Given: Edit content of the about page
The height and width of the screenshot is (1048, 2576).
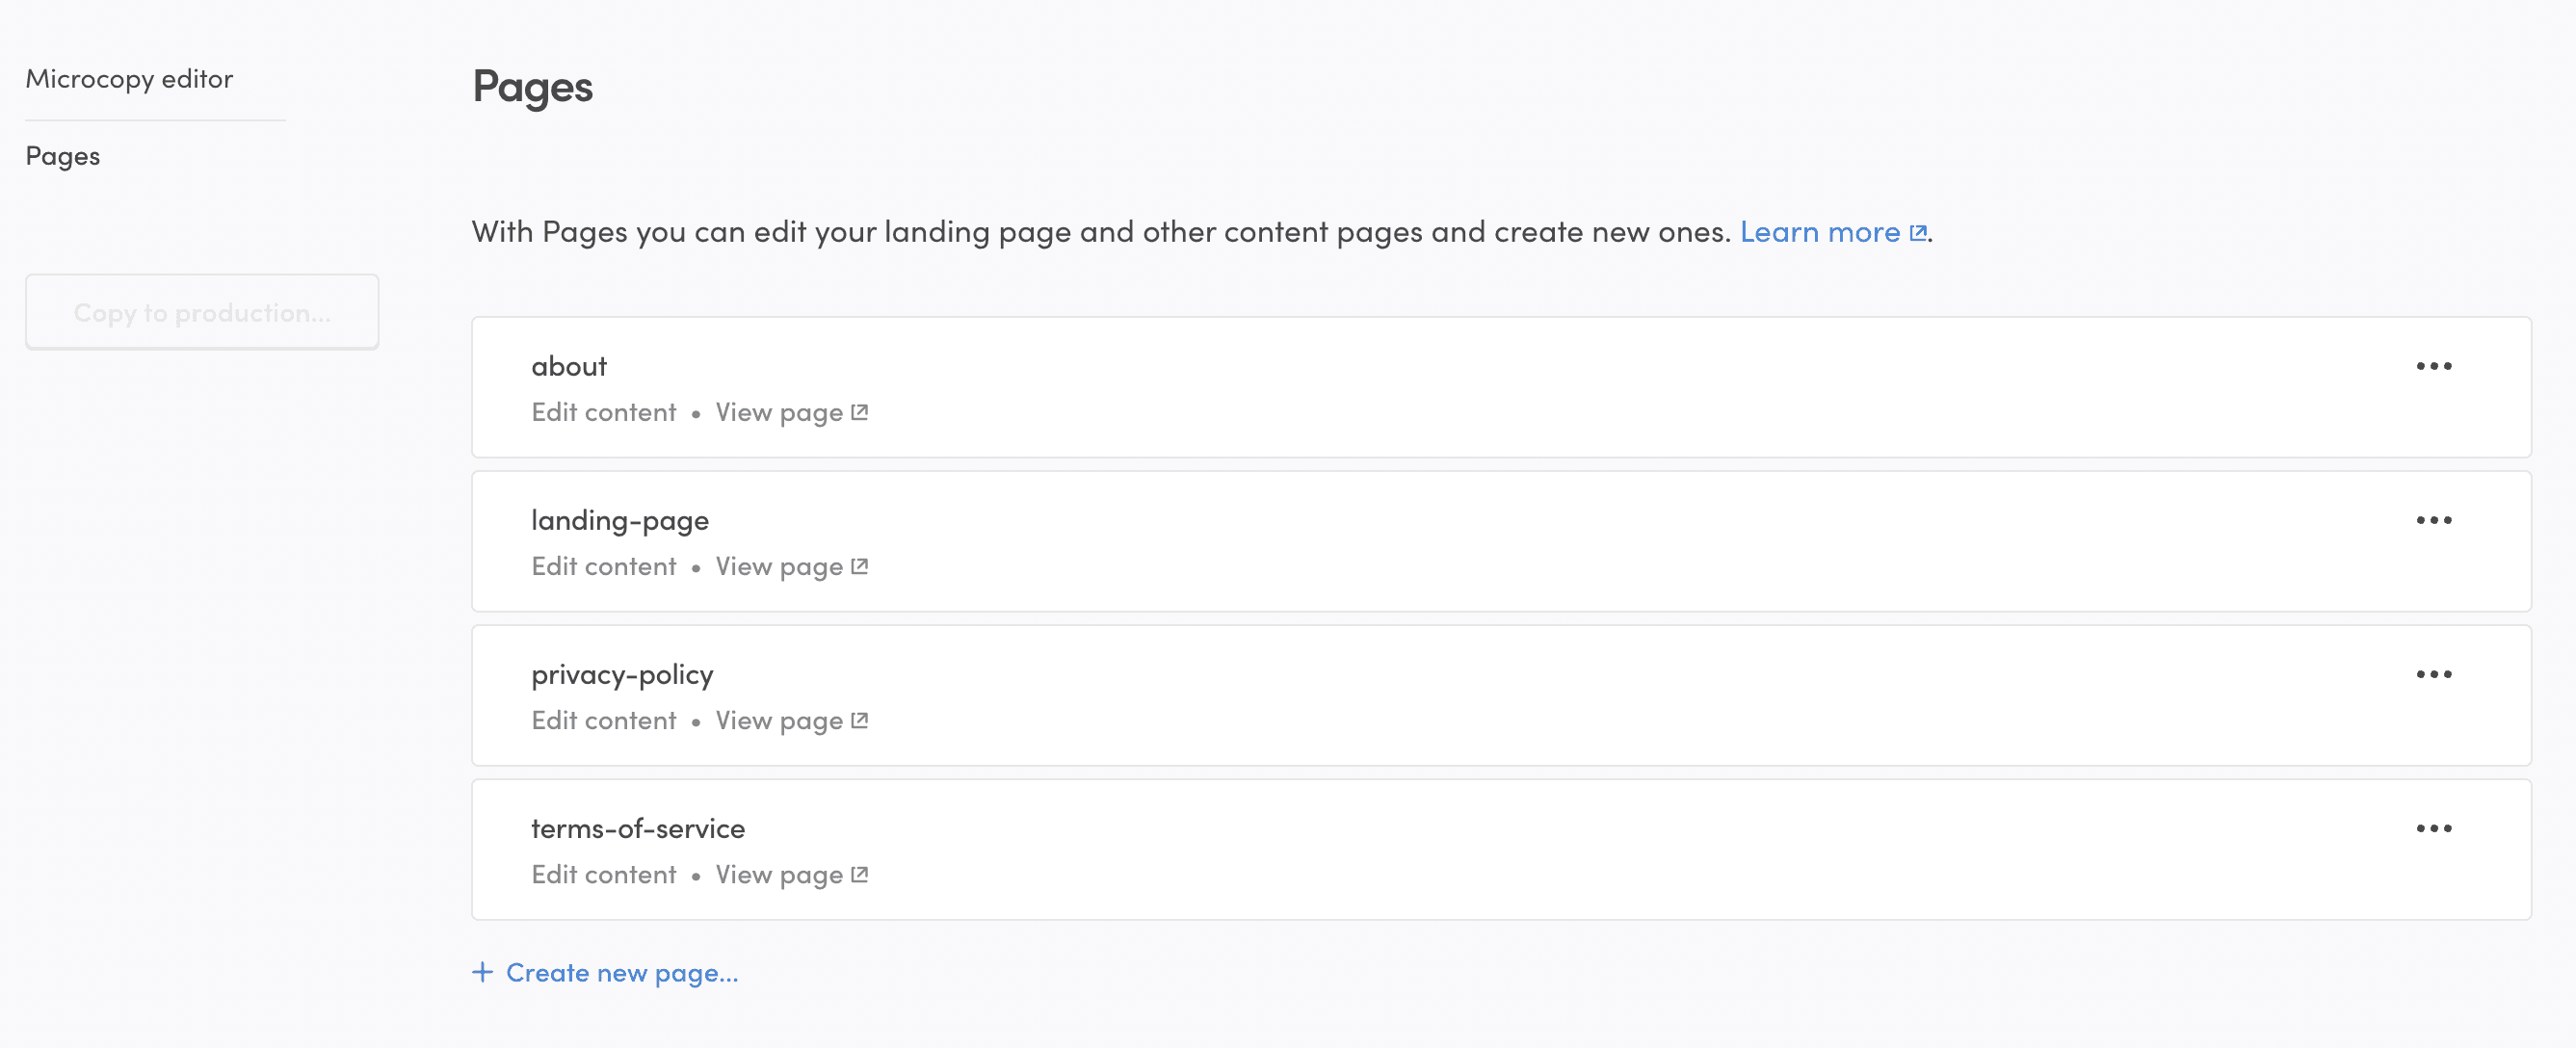Looking at the screenshot, I should click(x=603, y=412).
